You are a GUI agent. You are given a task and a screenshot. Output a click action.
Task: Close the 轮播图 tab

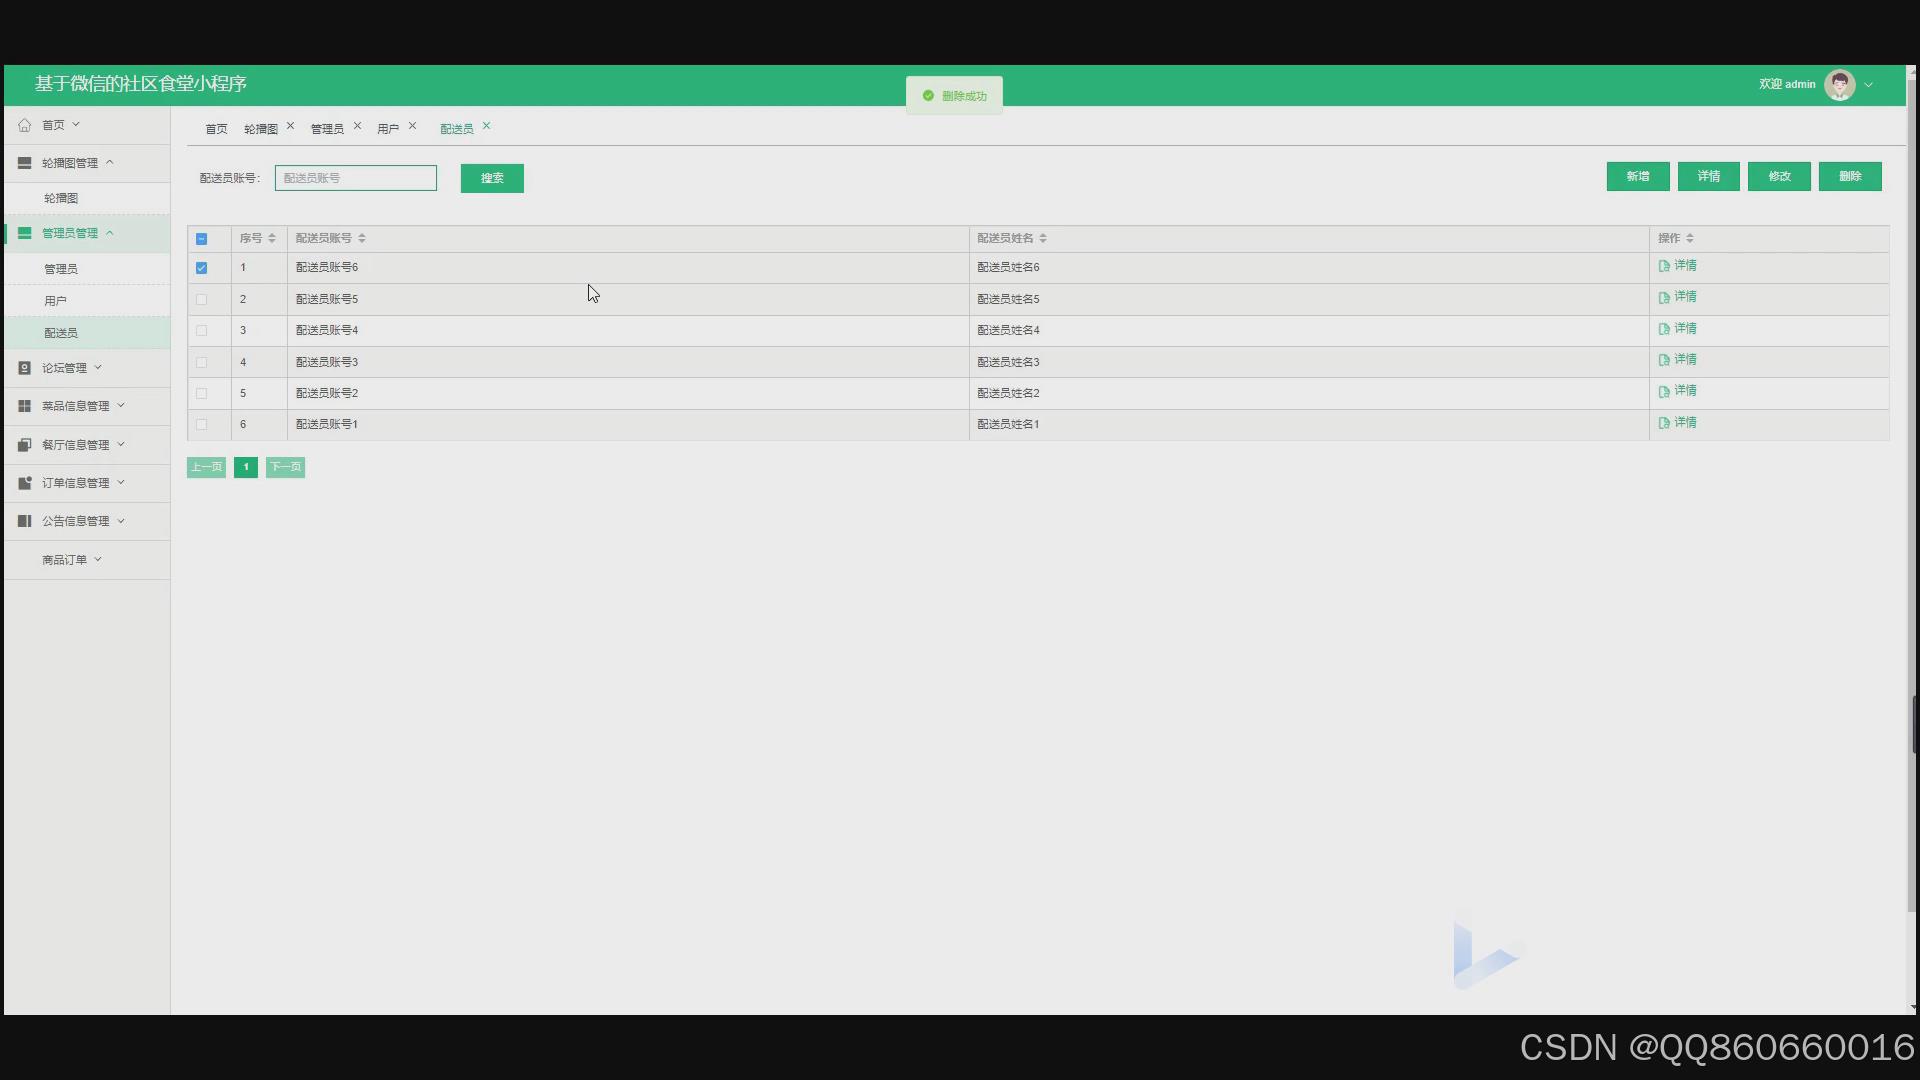pos(290,126)
